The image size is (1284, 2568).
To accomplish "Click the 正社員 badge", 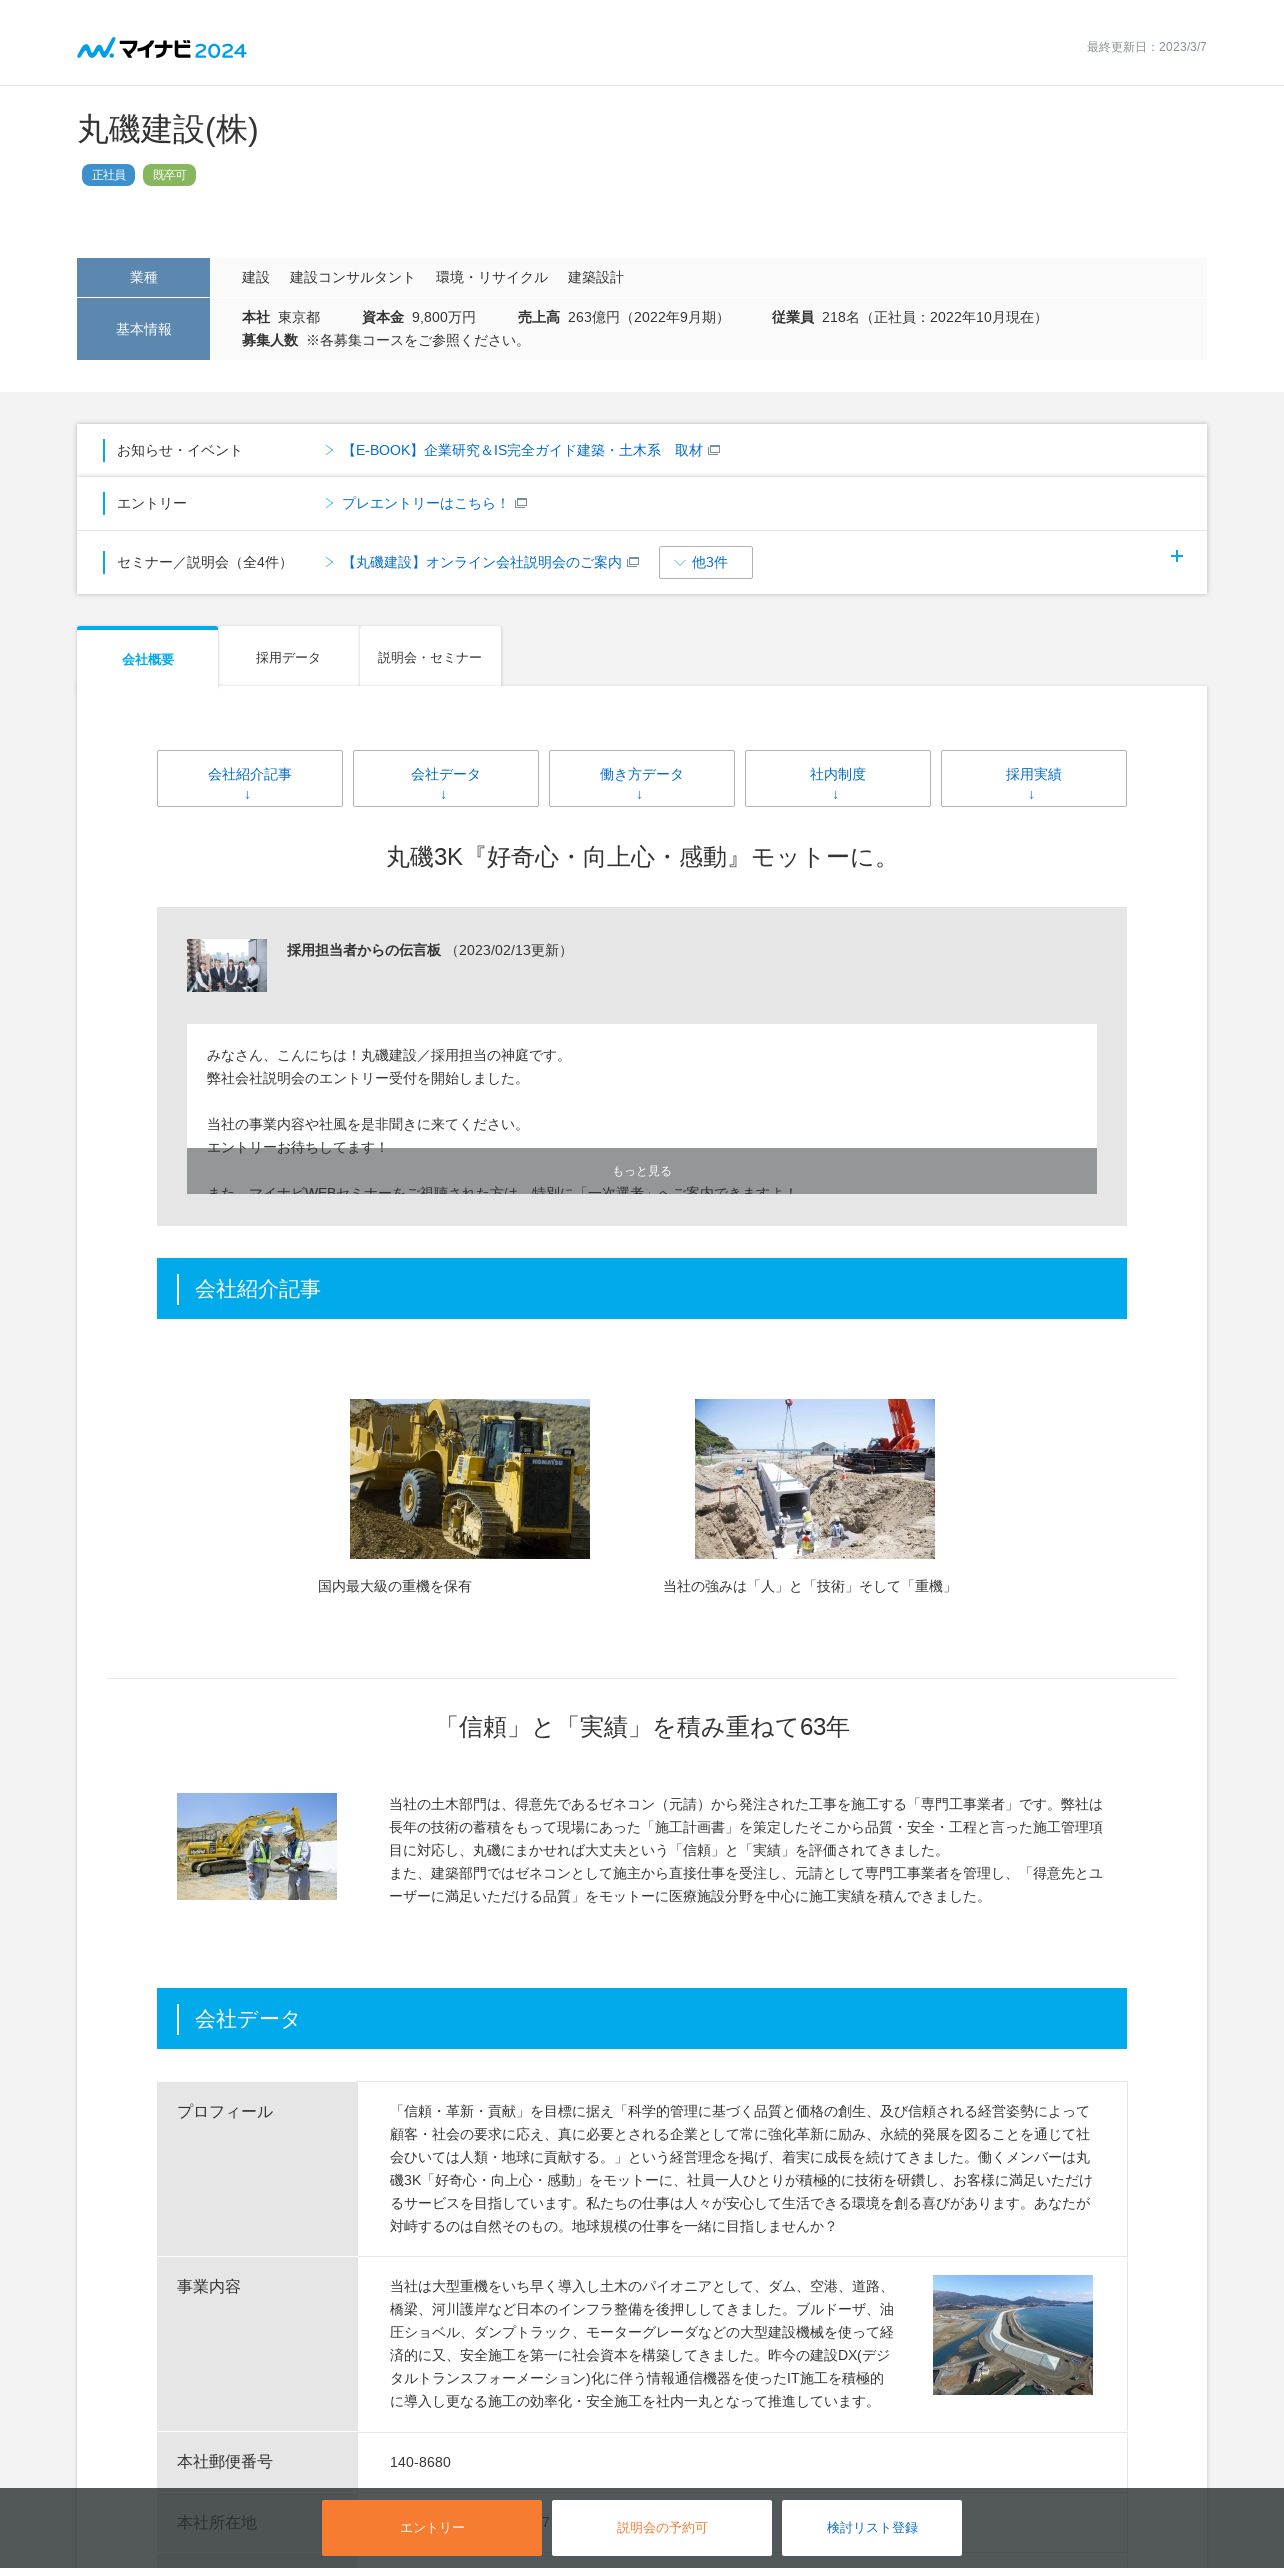I will (108, 175).
